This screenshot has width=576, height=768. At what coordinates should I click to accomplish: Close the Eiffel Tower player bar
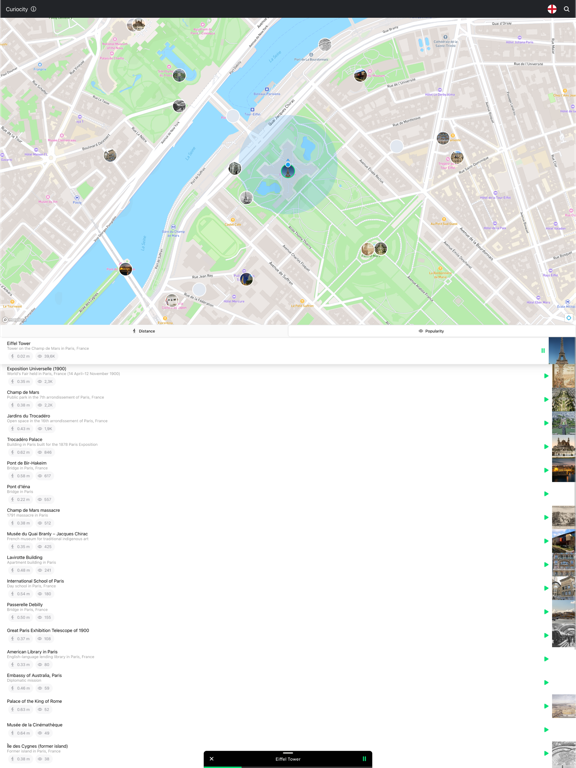(x=212, y=759)
